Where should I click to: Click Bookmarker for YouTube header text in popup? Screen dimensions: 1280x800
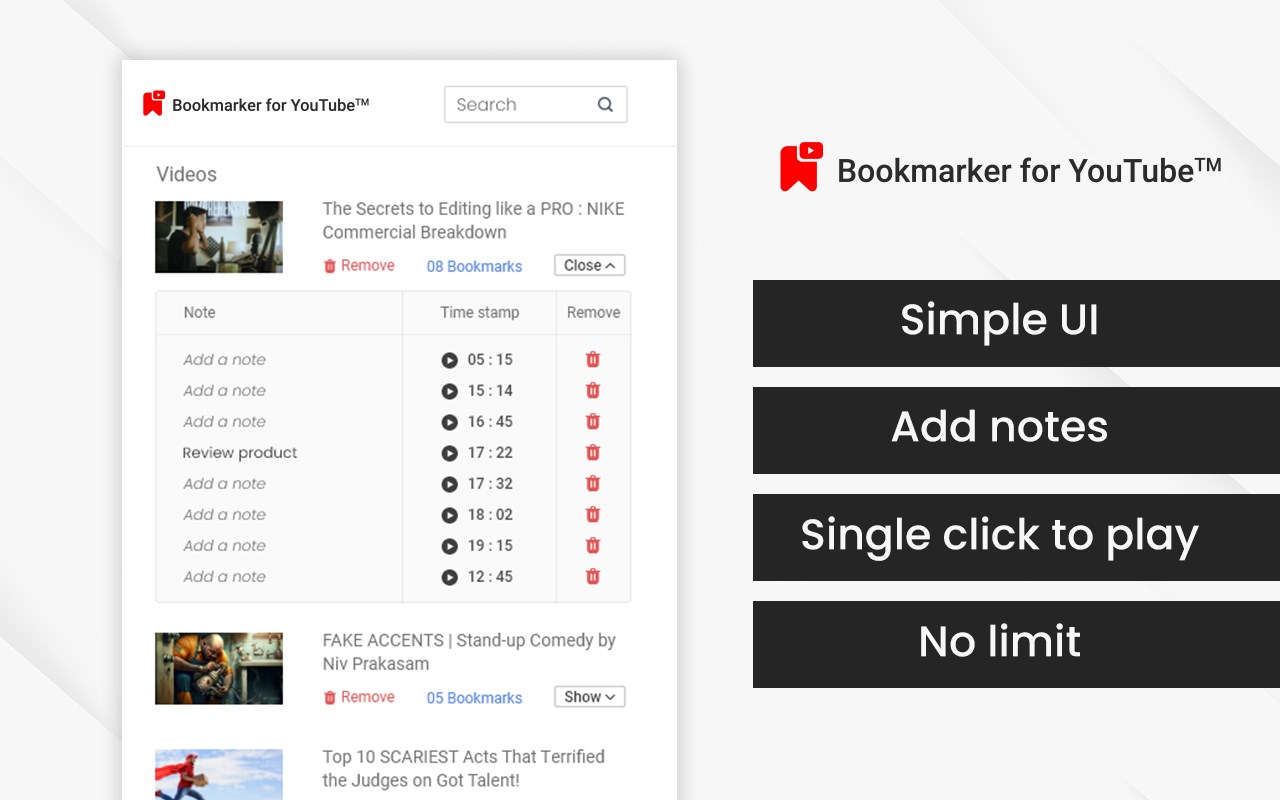[271, 104]
